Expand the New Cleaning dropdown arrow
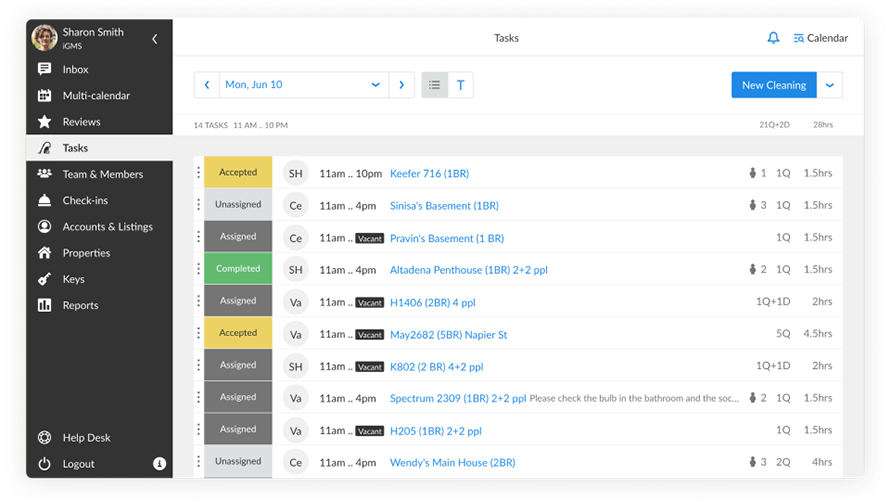The width and height of the screenshot is (890, 500). pos(830,85)
